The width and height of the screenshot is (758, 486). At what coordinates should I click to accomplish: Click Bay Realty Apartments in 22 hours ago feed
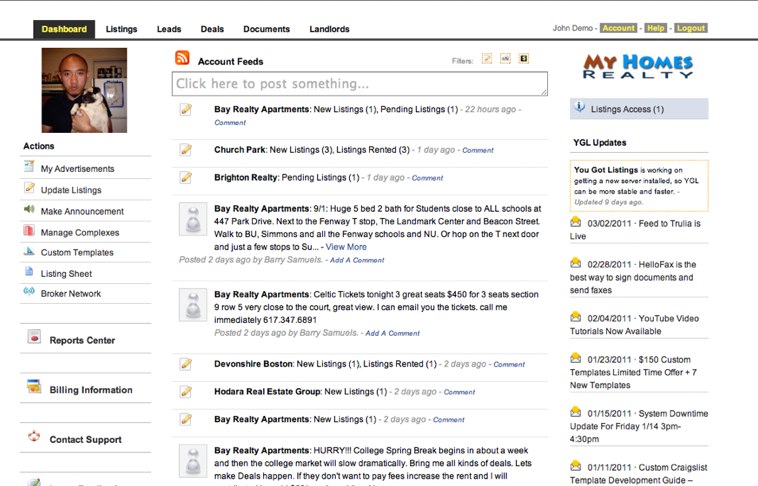[262, 109]
